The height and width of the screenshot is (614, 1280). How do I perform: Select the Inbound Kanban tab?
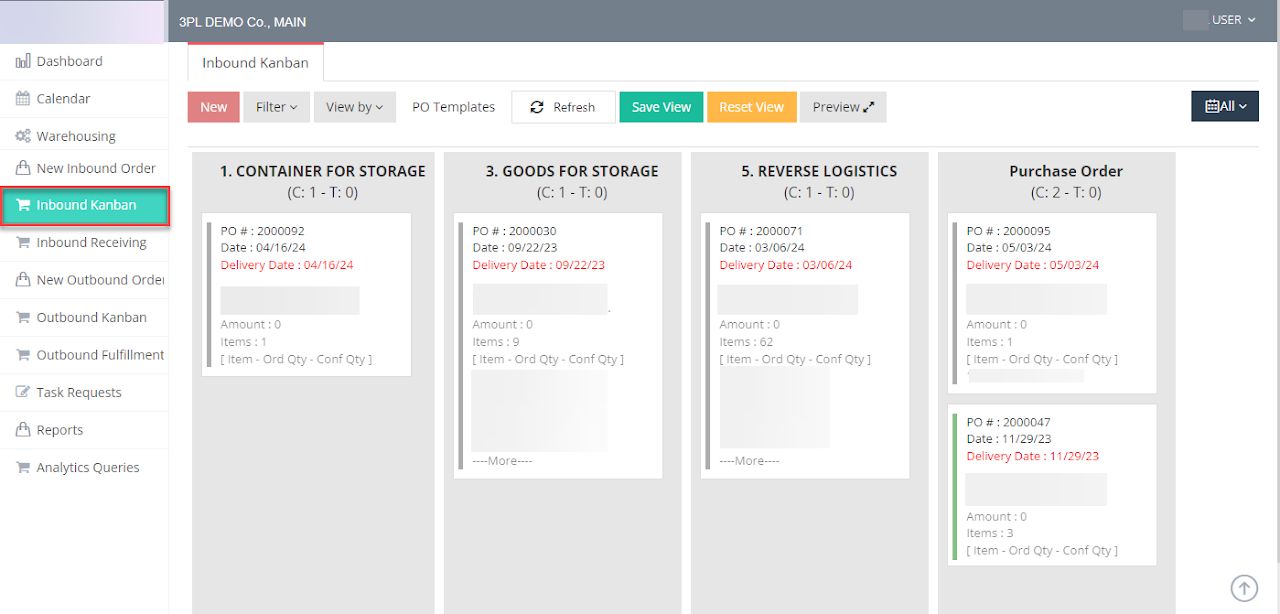(255, 63)
